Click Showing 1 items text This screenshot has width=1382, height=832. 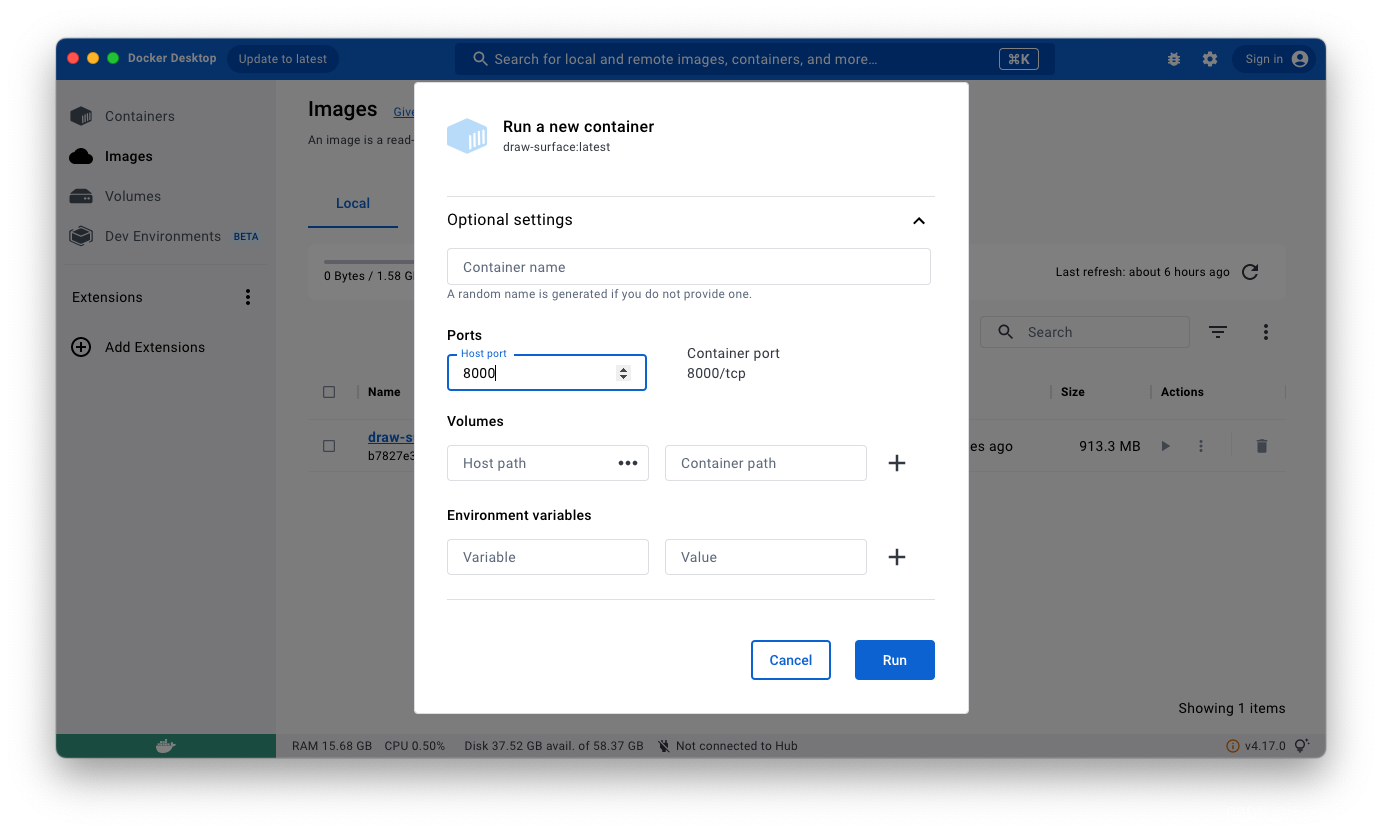[1232, 708]
